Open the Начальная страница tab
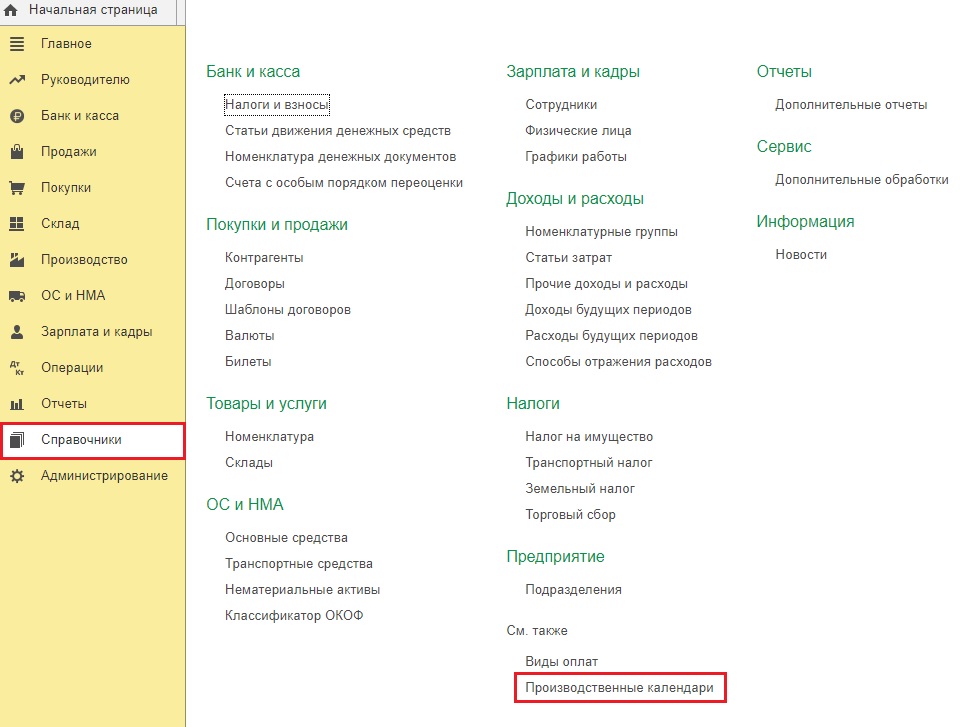Image resolution: width=967 pixels, height=727 pixels. click(x=93, y=10)
